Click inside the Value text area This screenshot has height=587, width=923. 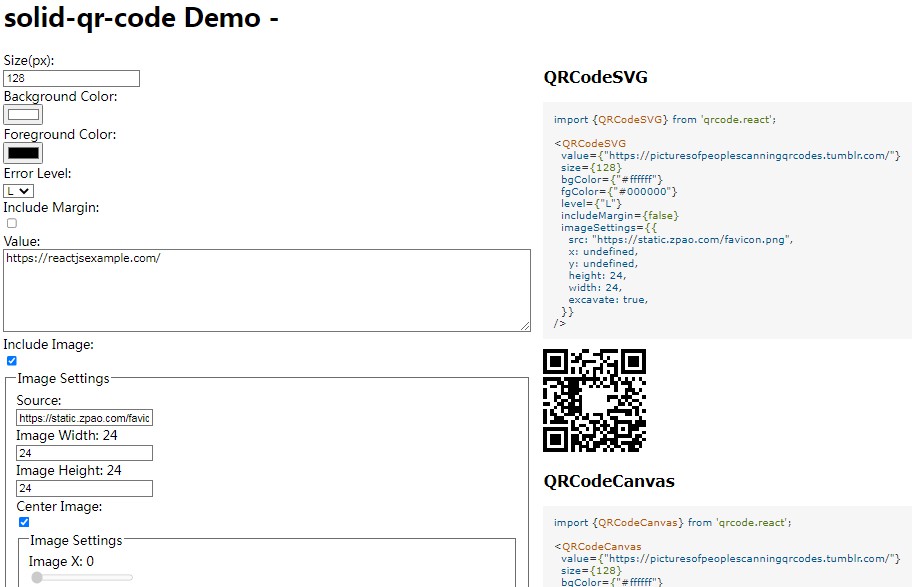266,290
